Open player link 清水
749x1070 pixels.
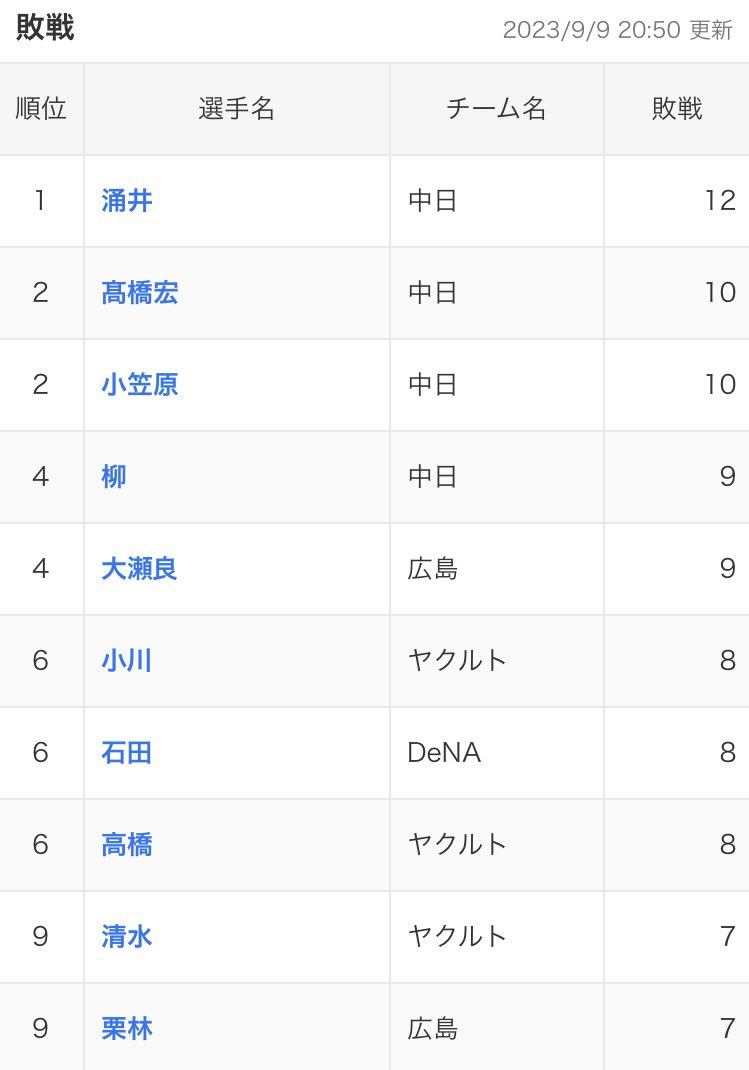pos(126,936)
